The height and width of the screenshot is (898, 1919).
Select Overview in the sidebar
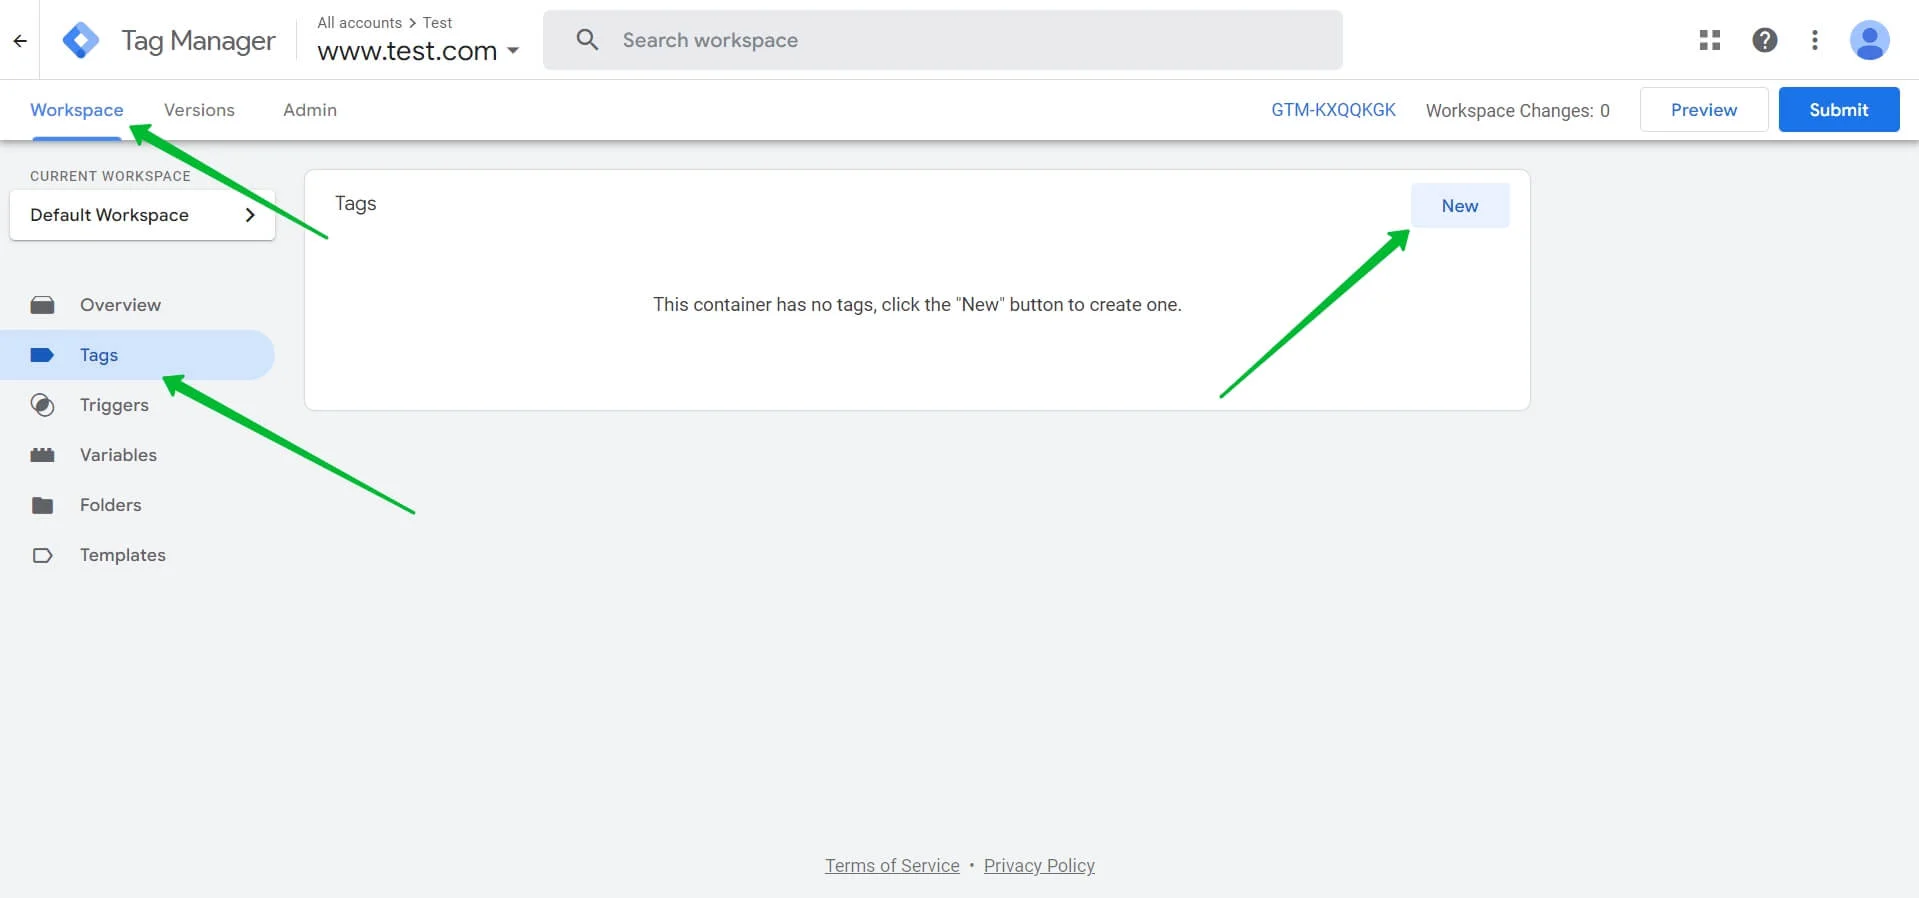click(x=138, y=305)
